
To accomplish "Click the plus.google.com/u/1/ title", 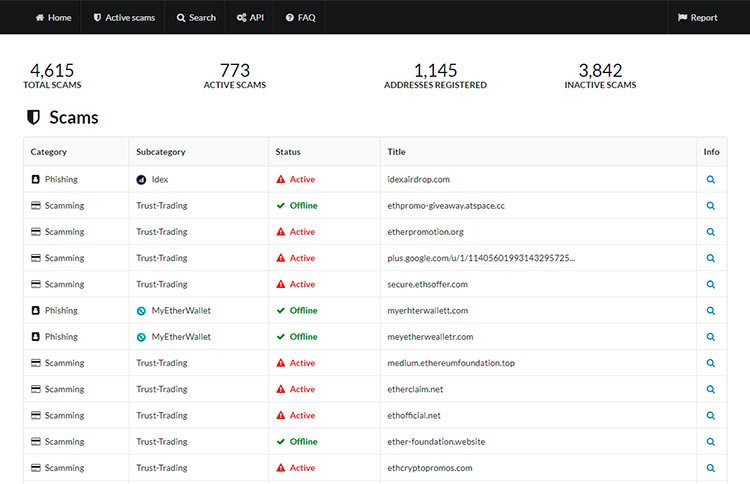I will tap(481, 258).
